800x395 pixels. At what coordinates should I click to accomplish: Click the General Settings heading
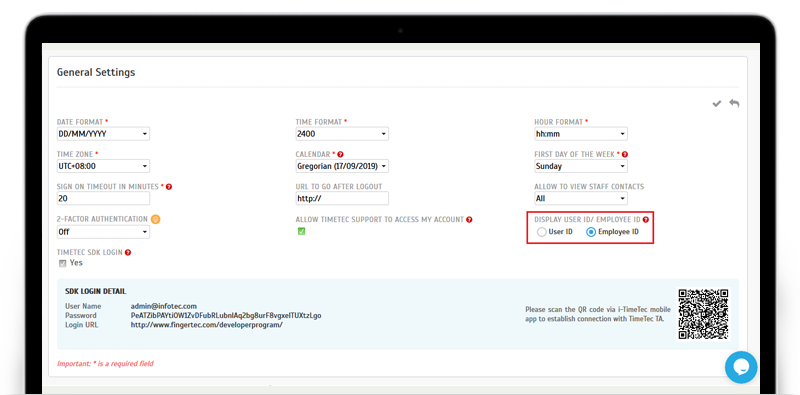pos(96,72)
